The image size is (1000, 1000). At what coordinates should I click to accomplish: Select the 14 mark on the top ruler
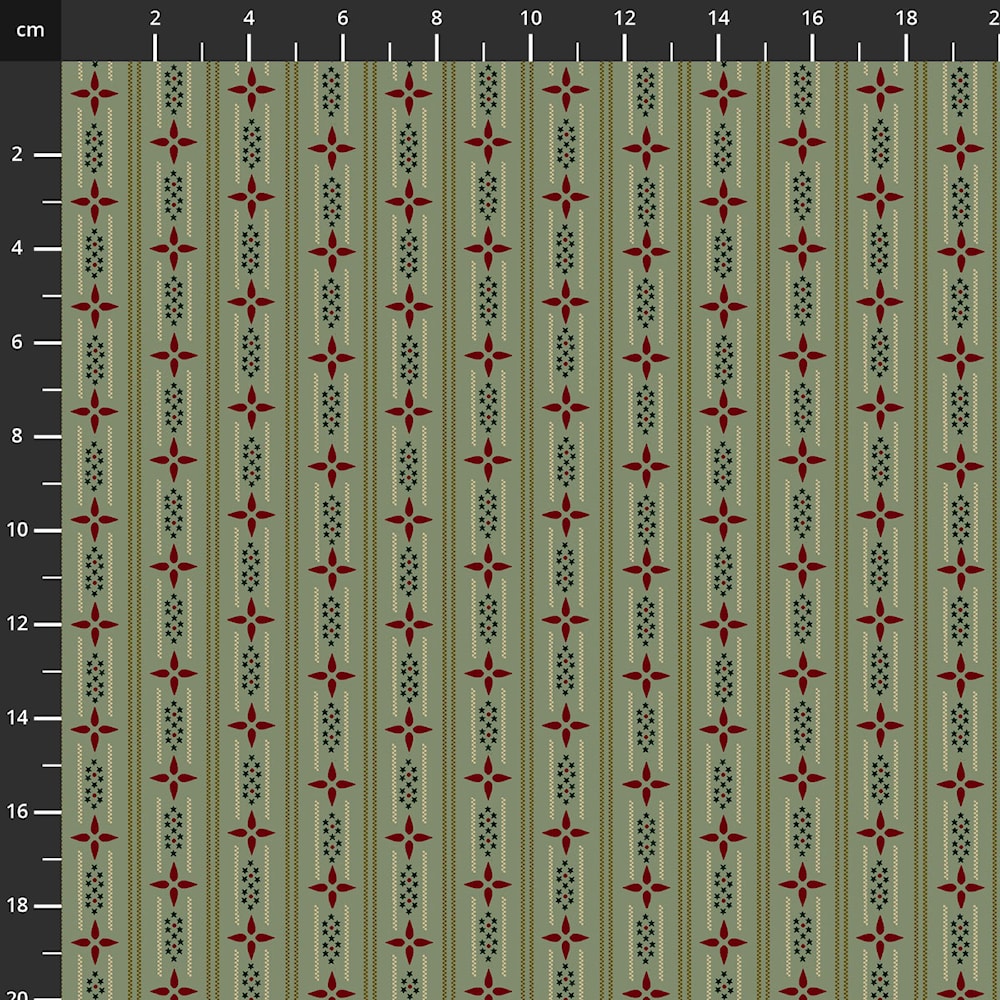[x=719, y=18]
